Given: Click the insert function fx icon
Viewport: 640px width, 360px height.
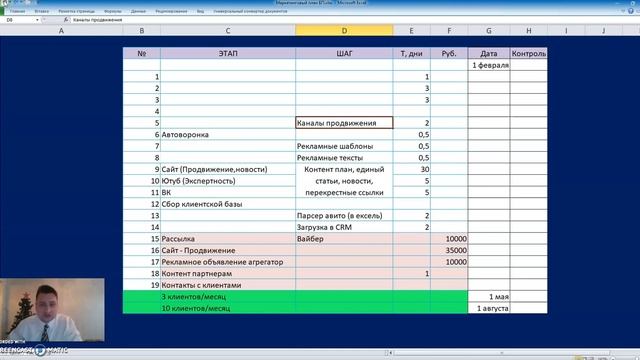Looking at the screenshot, I should coord(66,20).
